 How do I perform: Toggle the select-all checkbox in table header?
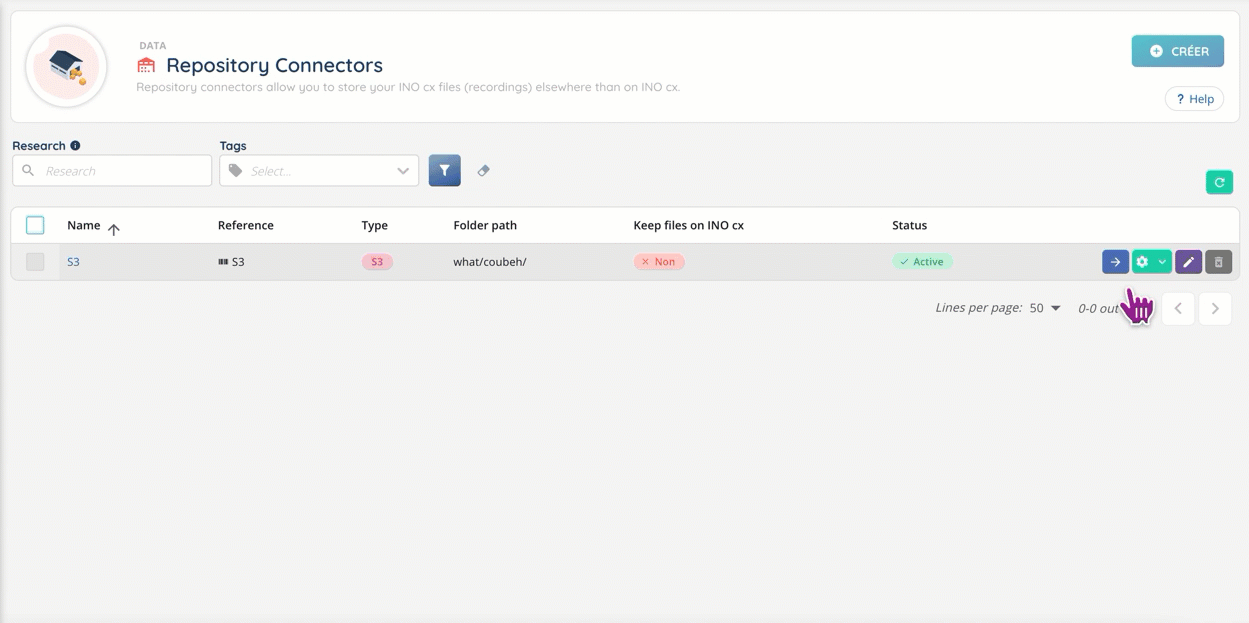pyautogui.click(x=35, y=225)
